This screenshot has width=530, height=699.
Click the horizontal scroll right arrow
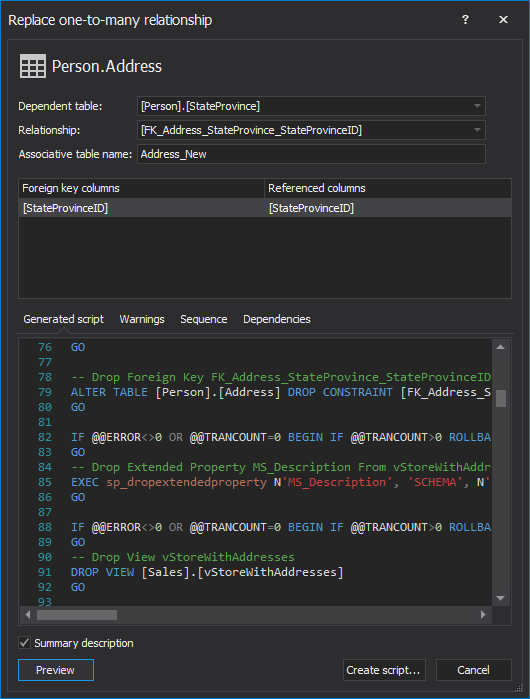(x=483, y=615)
